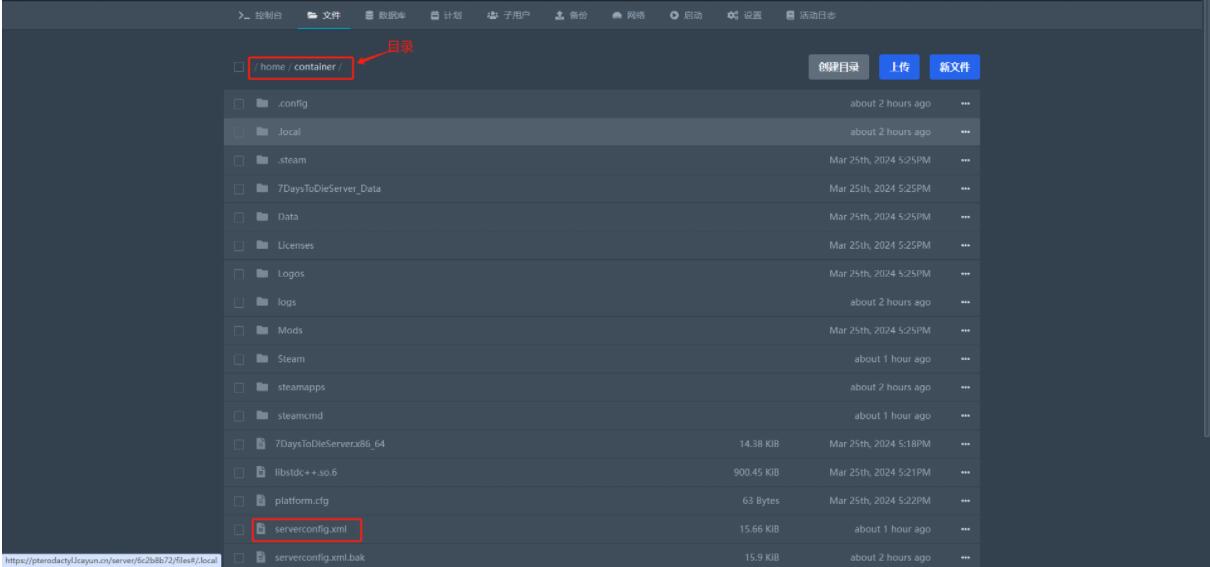Click the 7DaysToDieServer.x86_64 file icon
The image size is (1210, 567).
pos(262,443)
